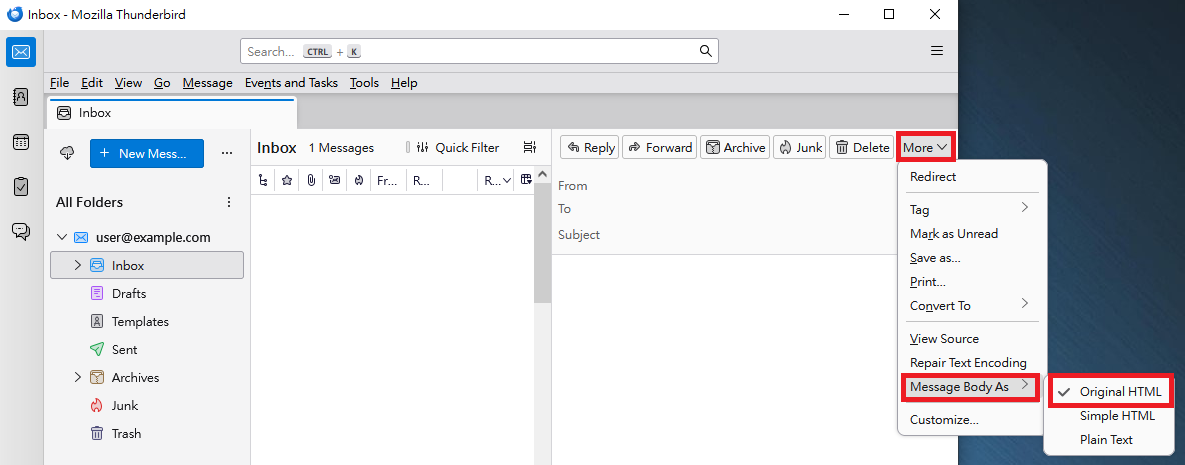Open the Tools menu
Screen dimensions: 1185x465
tap(364, 83)
